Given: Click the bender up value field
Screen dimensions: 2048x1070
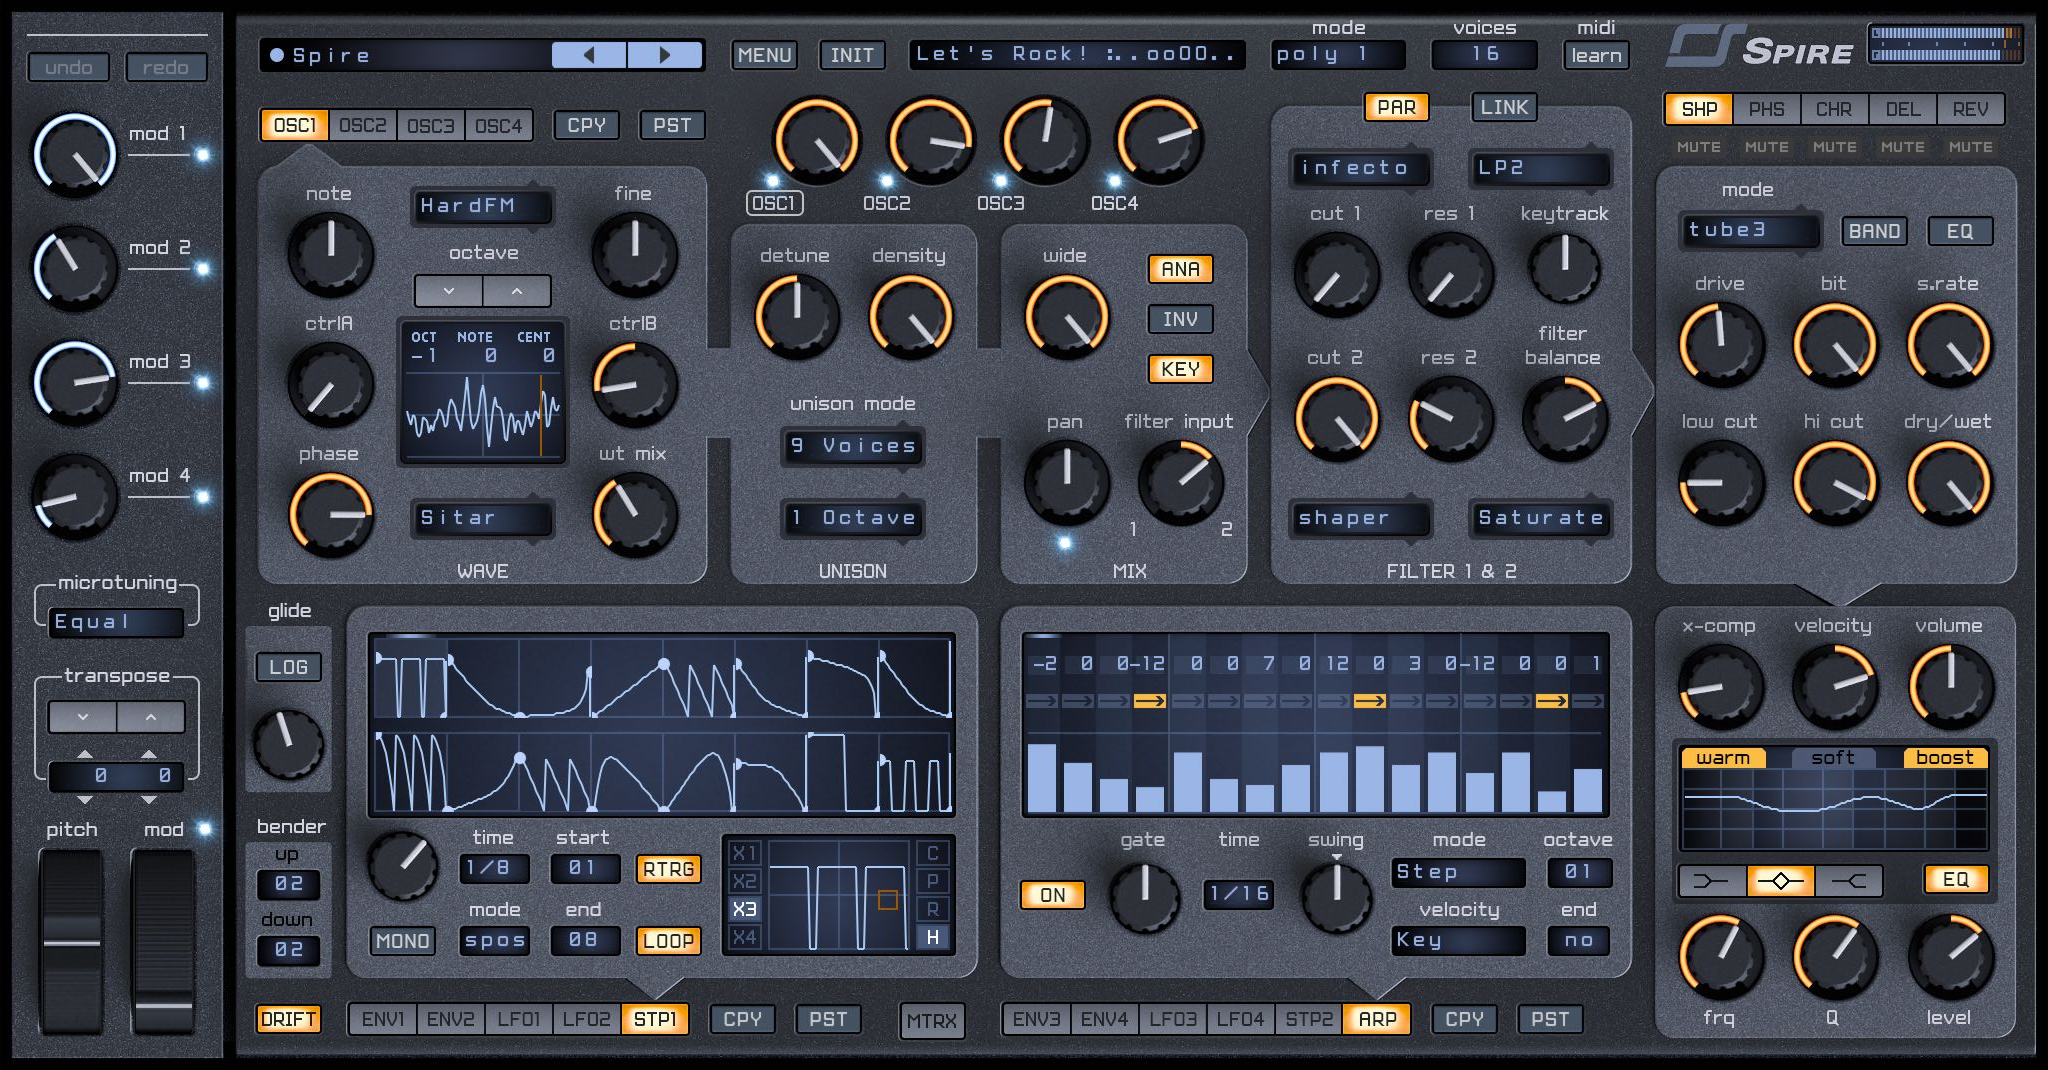Looking at the screenshot, I should point(289,883).
